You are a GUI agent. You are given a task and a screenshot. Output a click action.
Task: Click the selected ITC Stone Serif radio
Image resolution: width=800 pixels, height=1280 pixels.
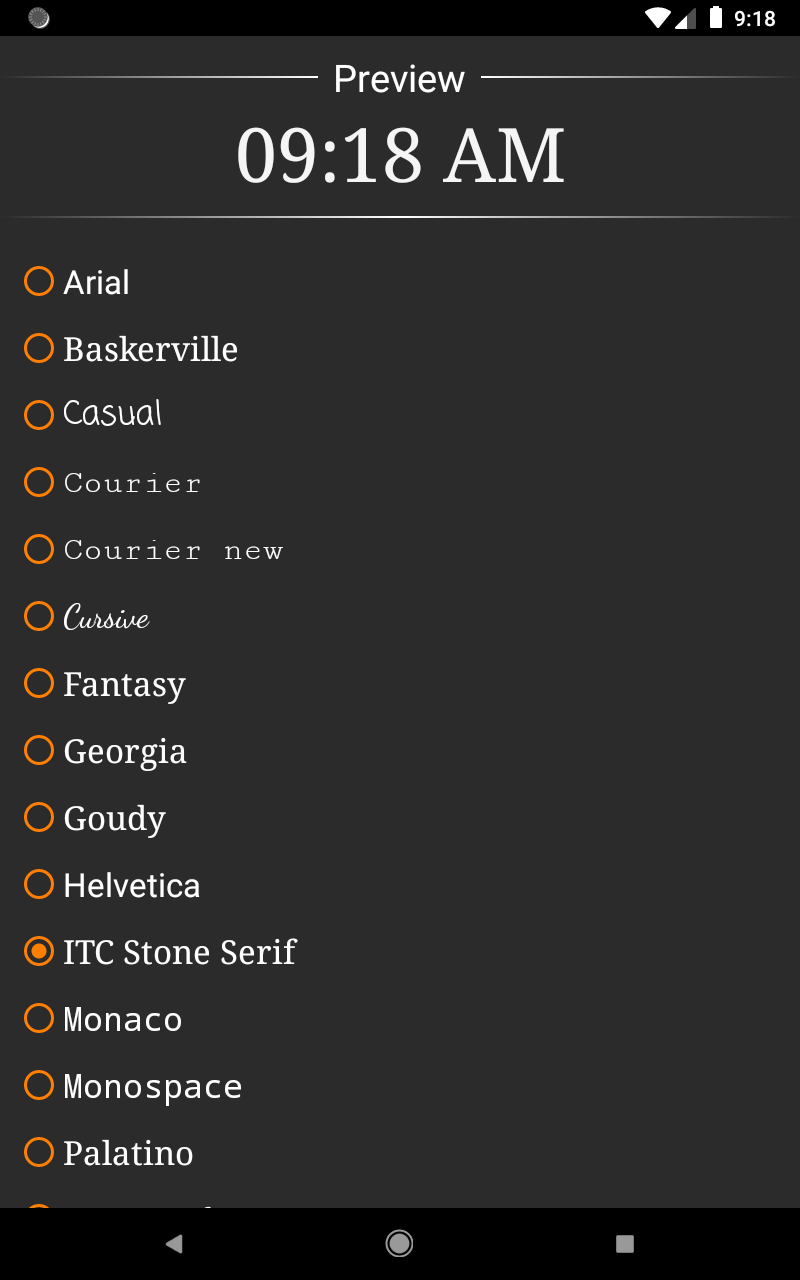coord(39,951)
